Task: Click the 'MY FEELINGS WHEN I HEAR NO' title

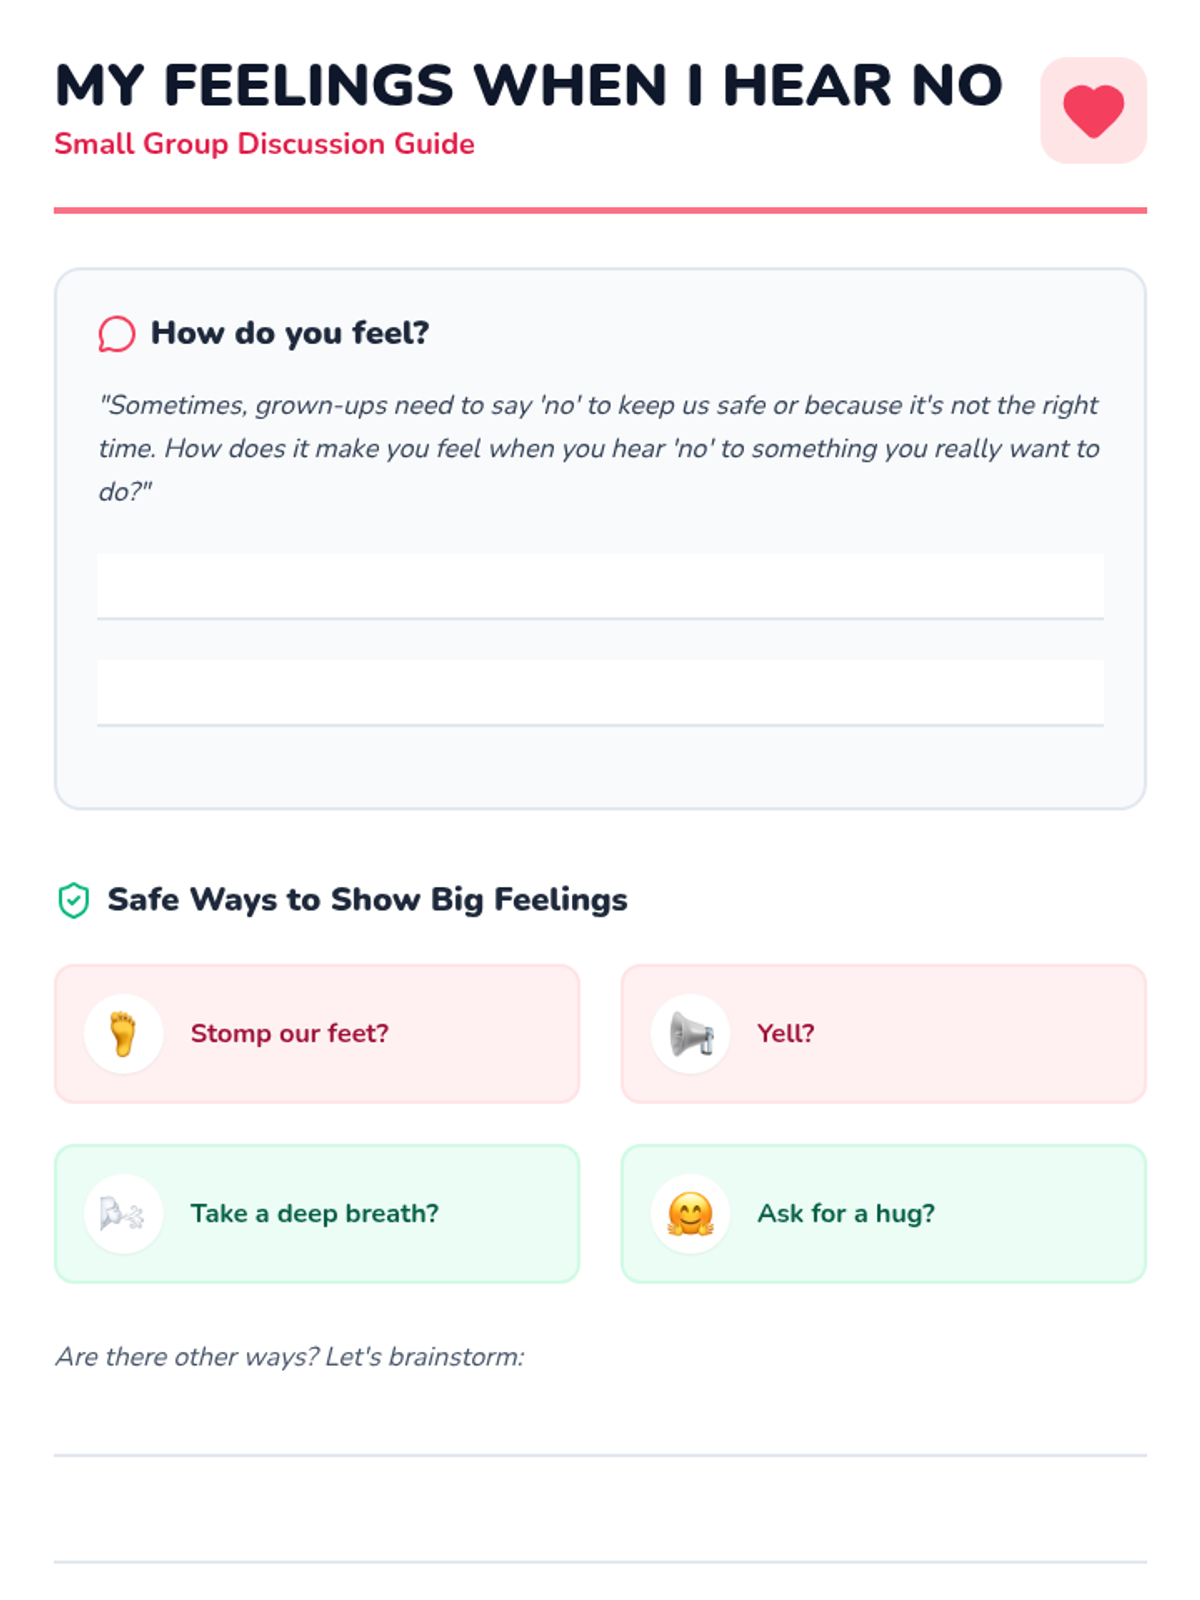Action: 528,85
